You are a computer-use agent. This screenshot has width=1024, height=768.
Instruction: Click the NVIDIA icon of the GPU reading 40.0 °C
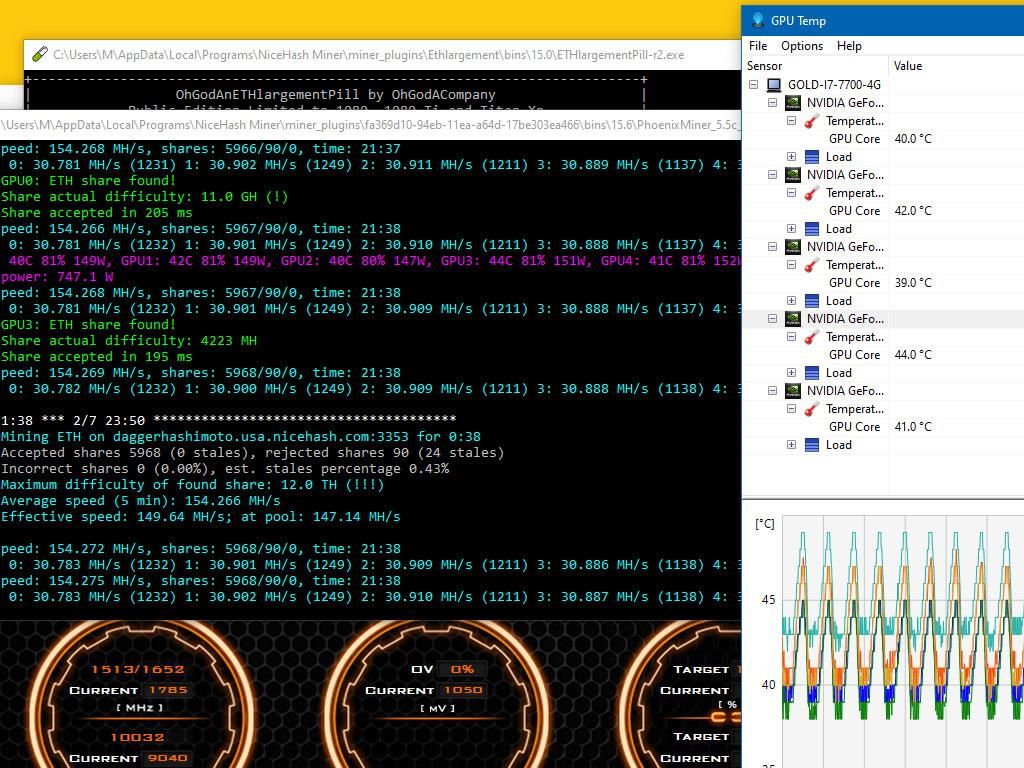[x=793, y=103]
